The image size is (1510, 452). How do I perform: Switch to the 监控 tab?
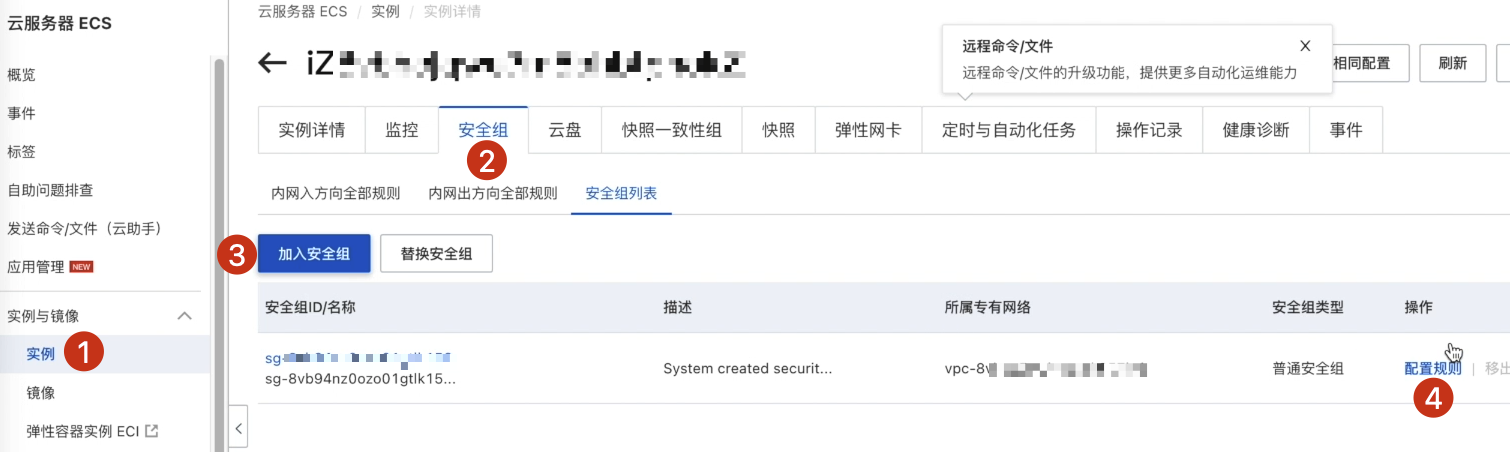[x=402, y=130]
